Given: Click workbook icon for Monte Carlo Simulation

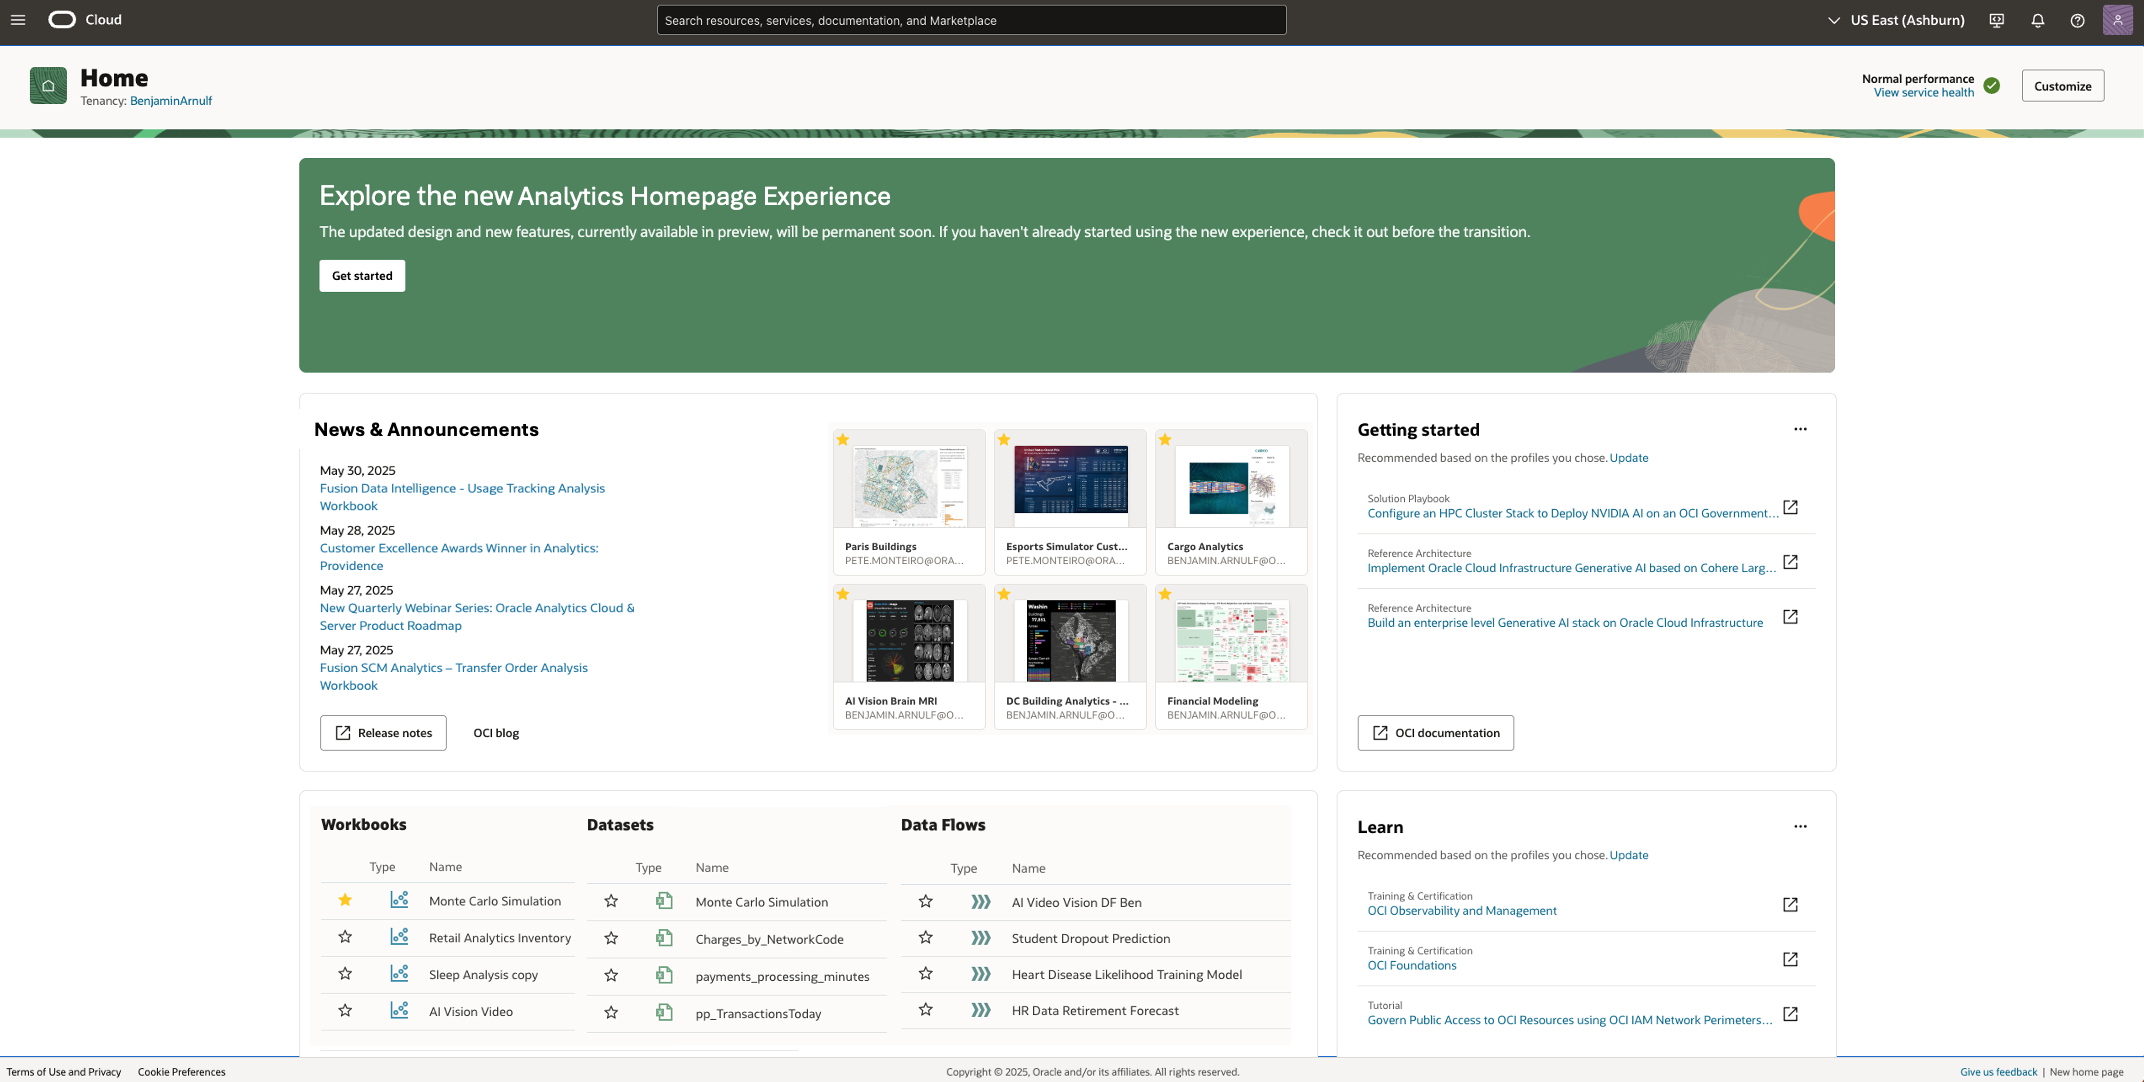Looking at the screenshot, I should coord(399,900).
